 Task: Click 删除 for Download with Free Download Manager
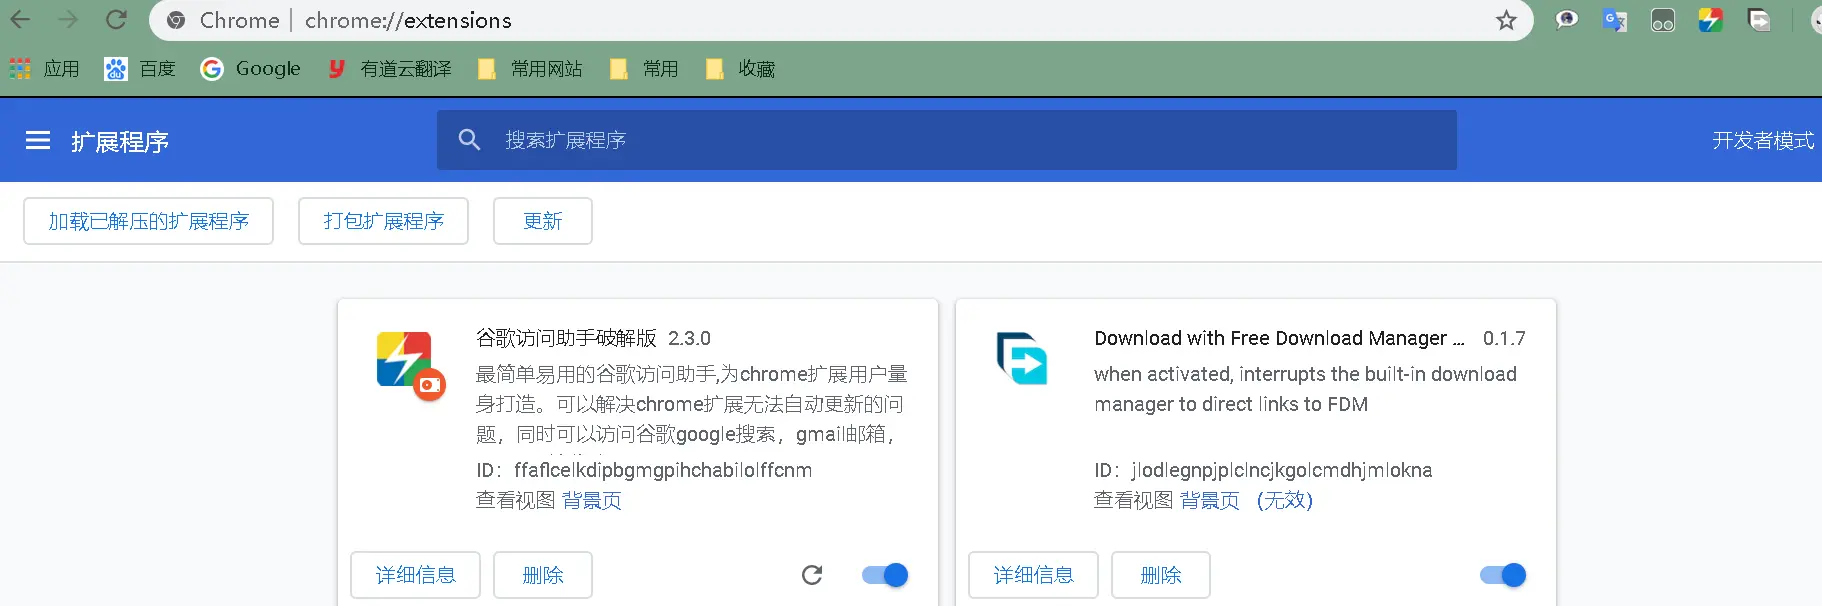coord(1161,575)
